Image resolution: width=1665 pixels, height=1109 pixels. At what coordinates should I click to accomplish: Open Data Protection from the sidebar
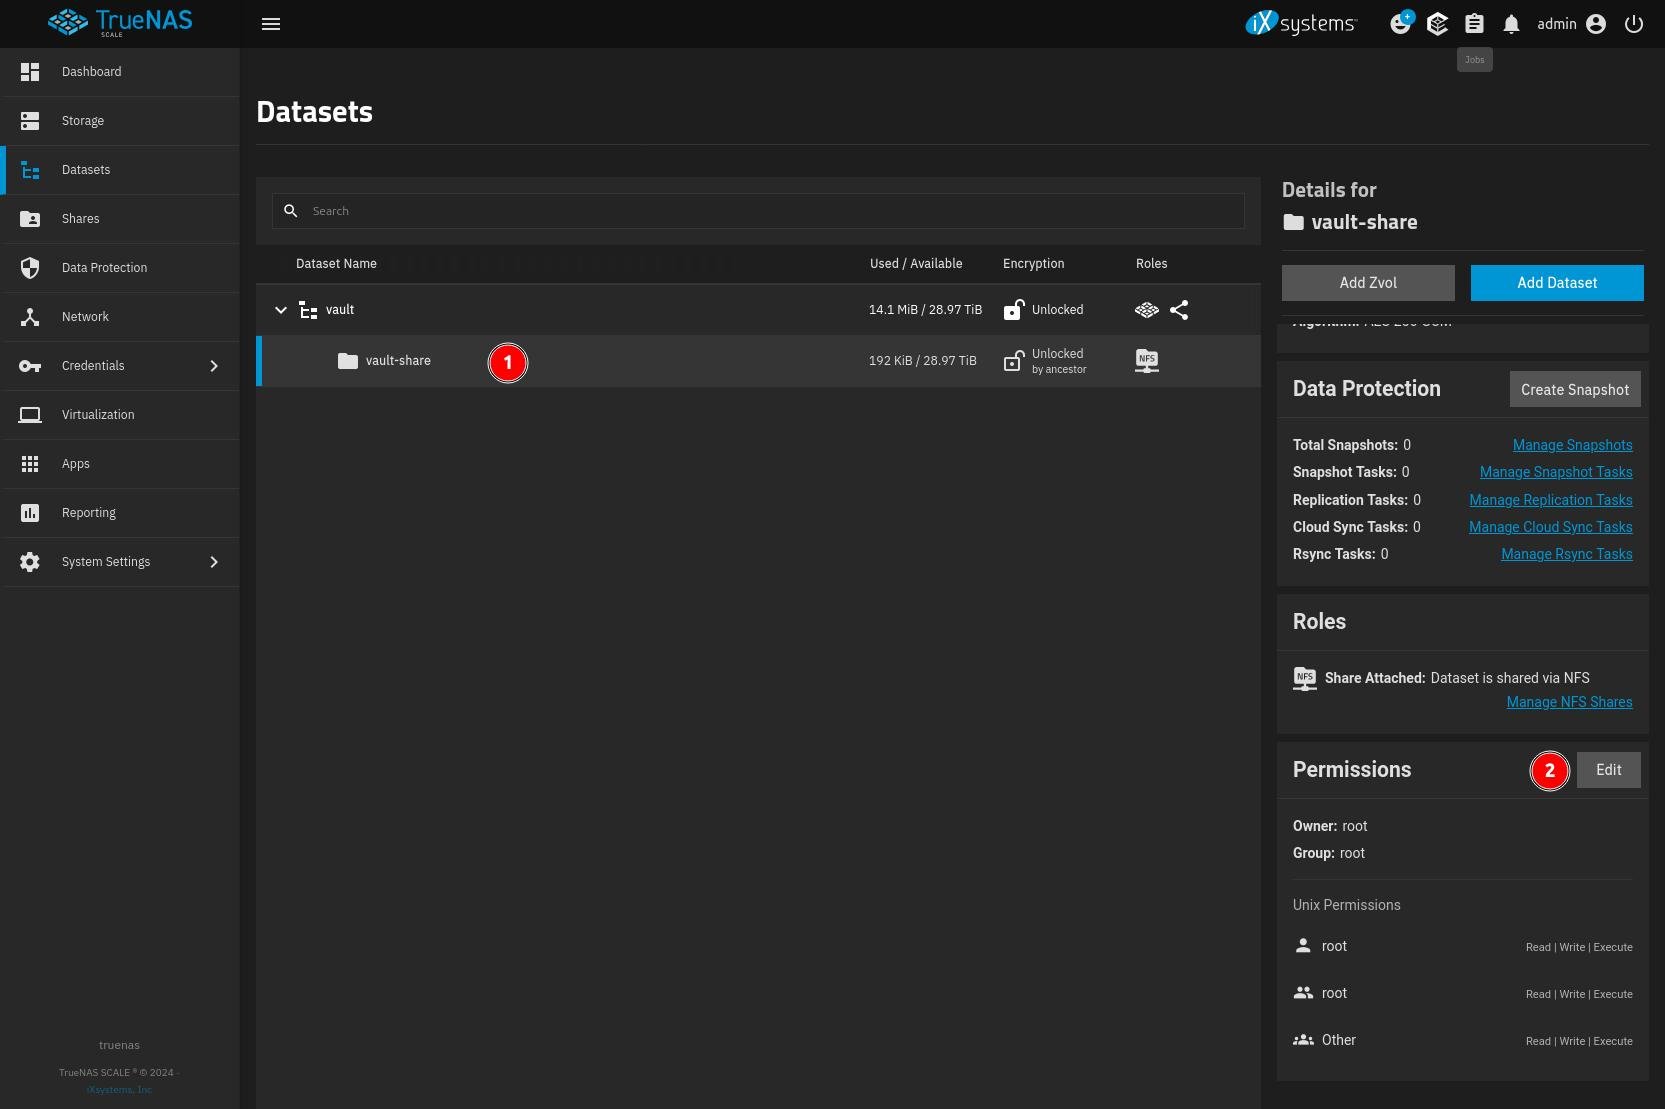point(120,268)
